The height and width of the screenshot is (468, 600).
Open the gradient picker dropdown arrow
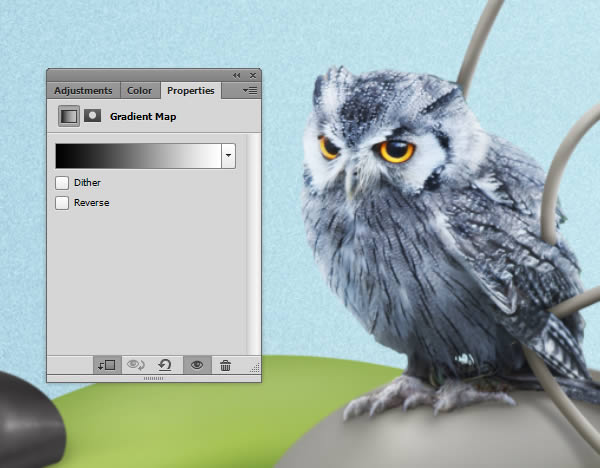(228, 156)
